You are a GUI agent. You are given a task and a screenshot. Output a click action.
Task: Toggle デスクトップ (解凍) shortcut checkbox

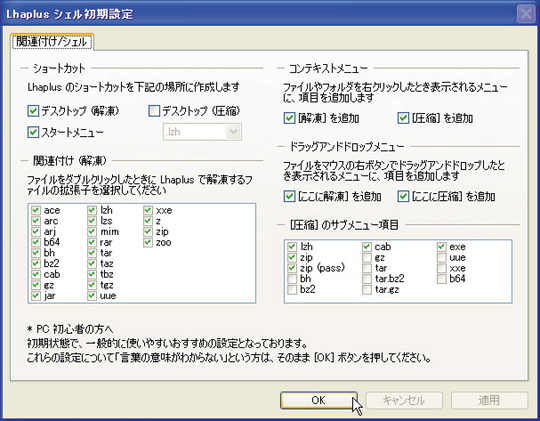click(x=33, y=111)
